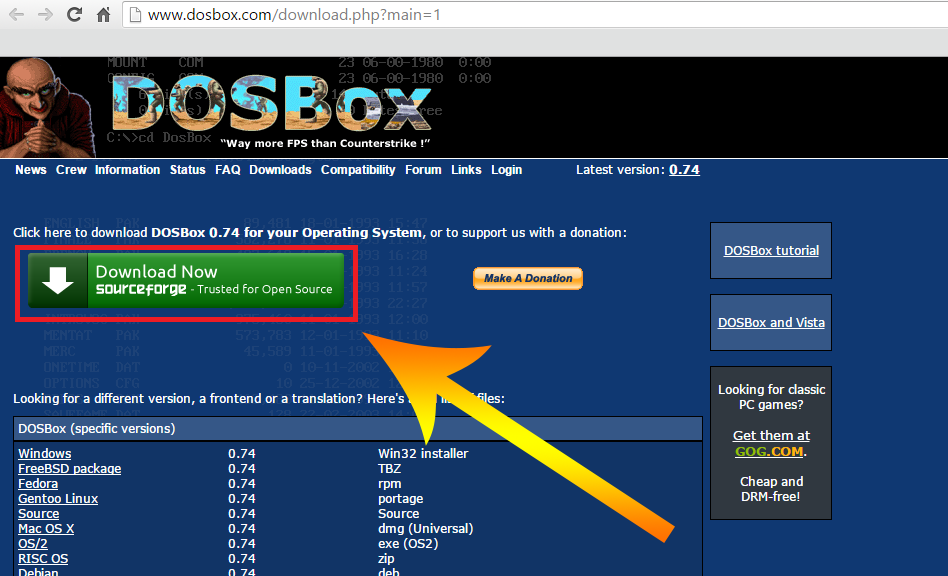Go forward with the browser forward arrow

pyautogui.click(x=45, y=15)
